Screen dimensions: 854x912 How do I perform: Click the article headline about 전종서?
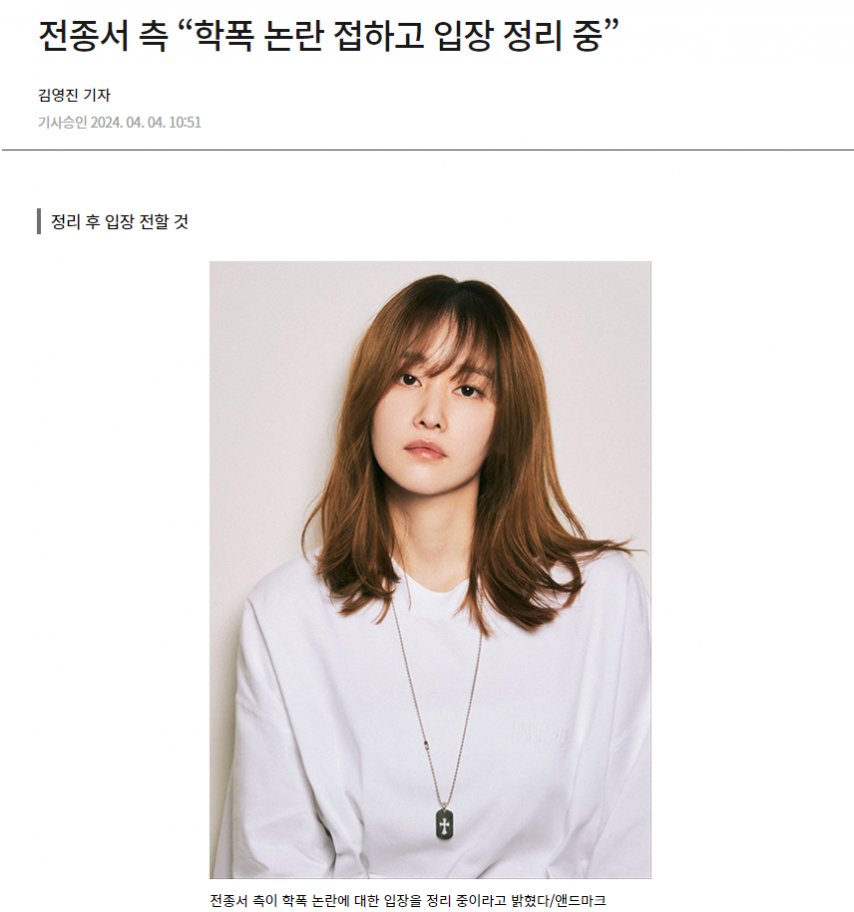329,35
